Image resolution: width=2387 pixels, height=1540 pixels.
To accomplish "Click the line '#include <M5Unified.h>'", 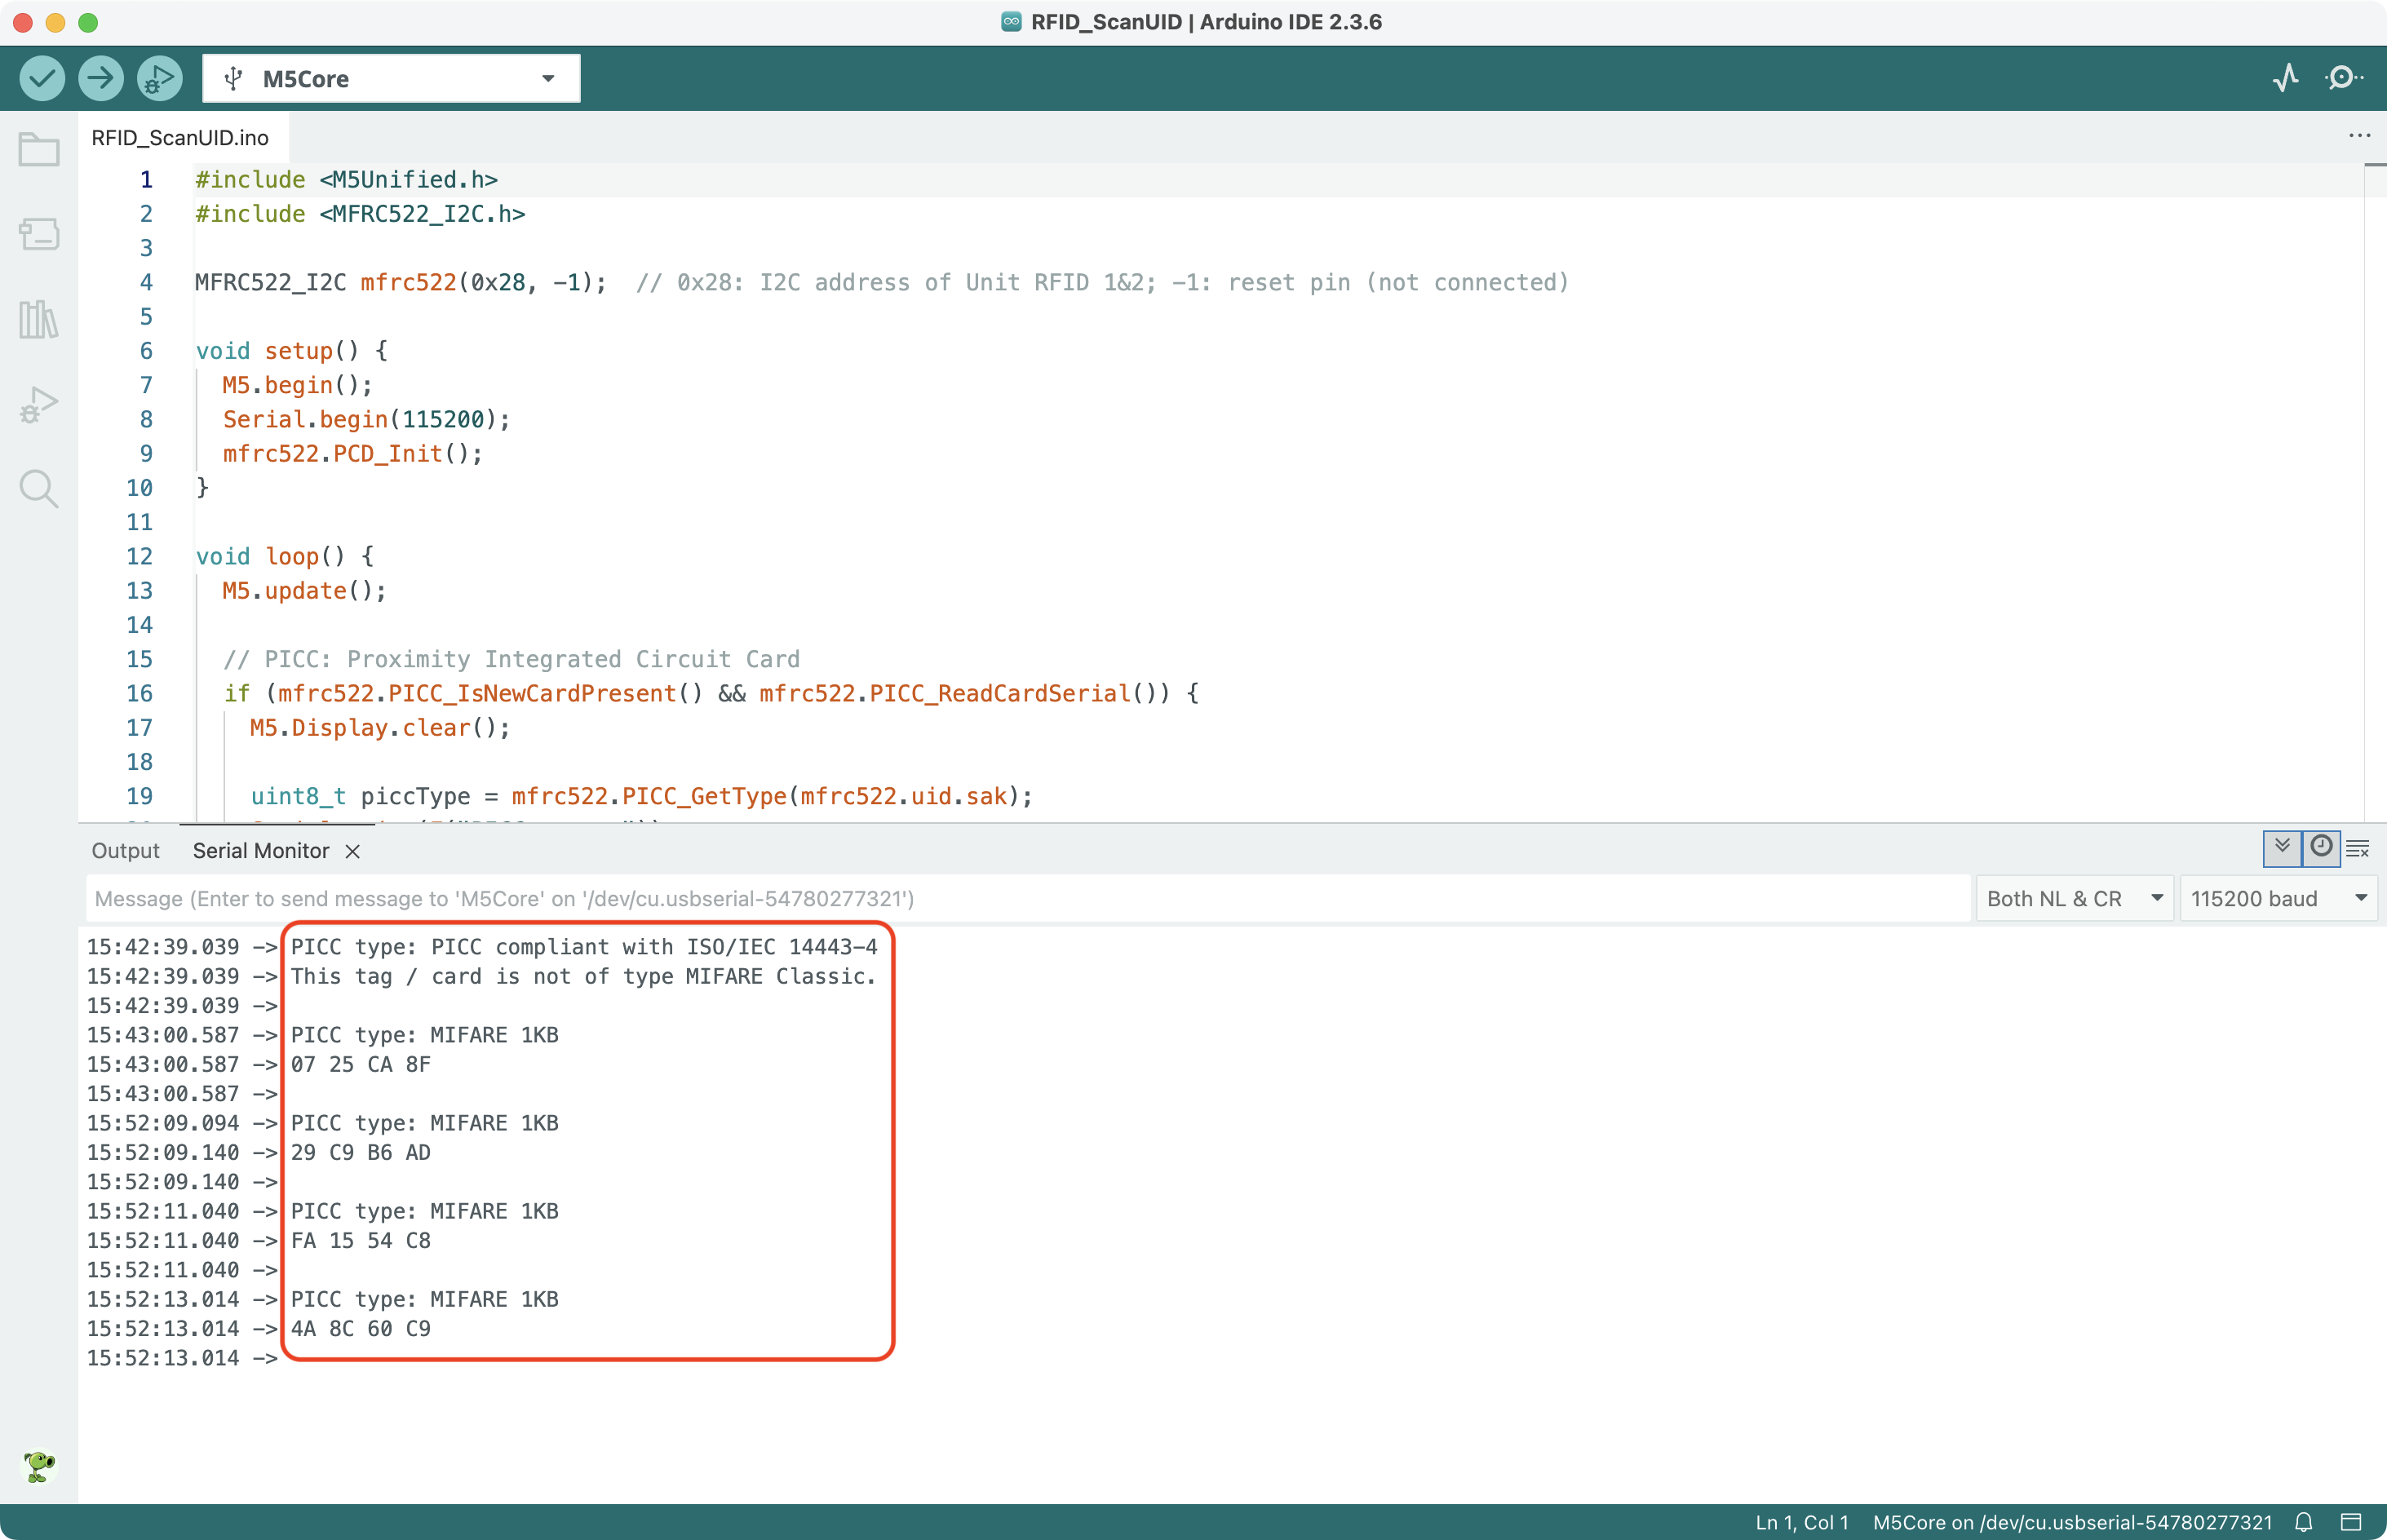I will point(346,179).
